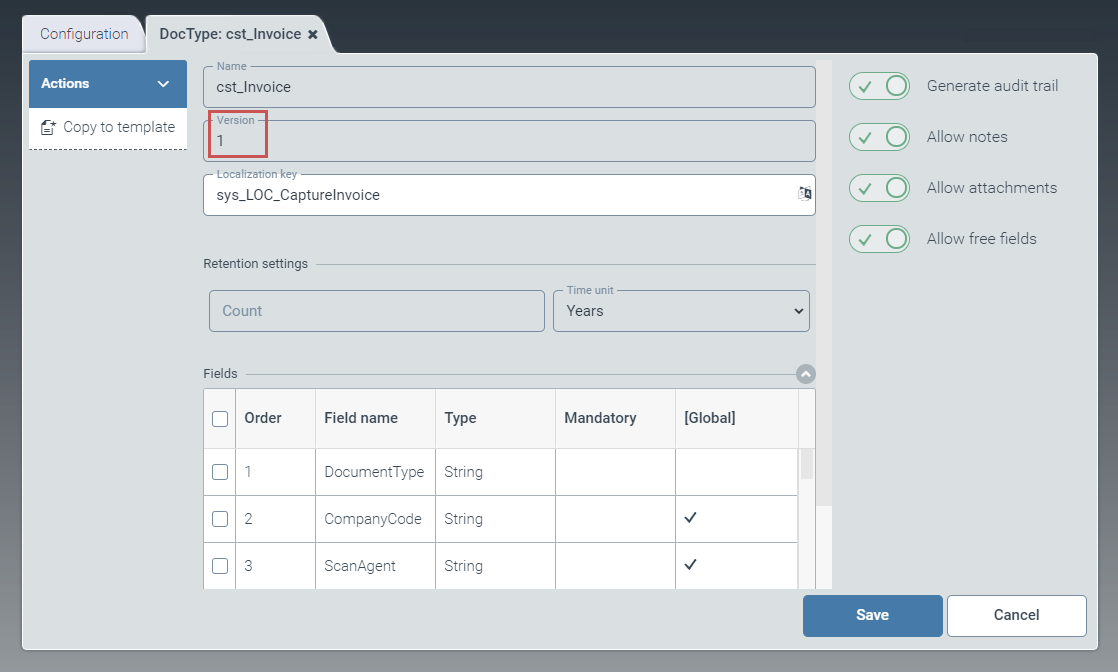Switch to the Configuration tab
This screenshot has width=1118, height=672.
pos(84,34)
